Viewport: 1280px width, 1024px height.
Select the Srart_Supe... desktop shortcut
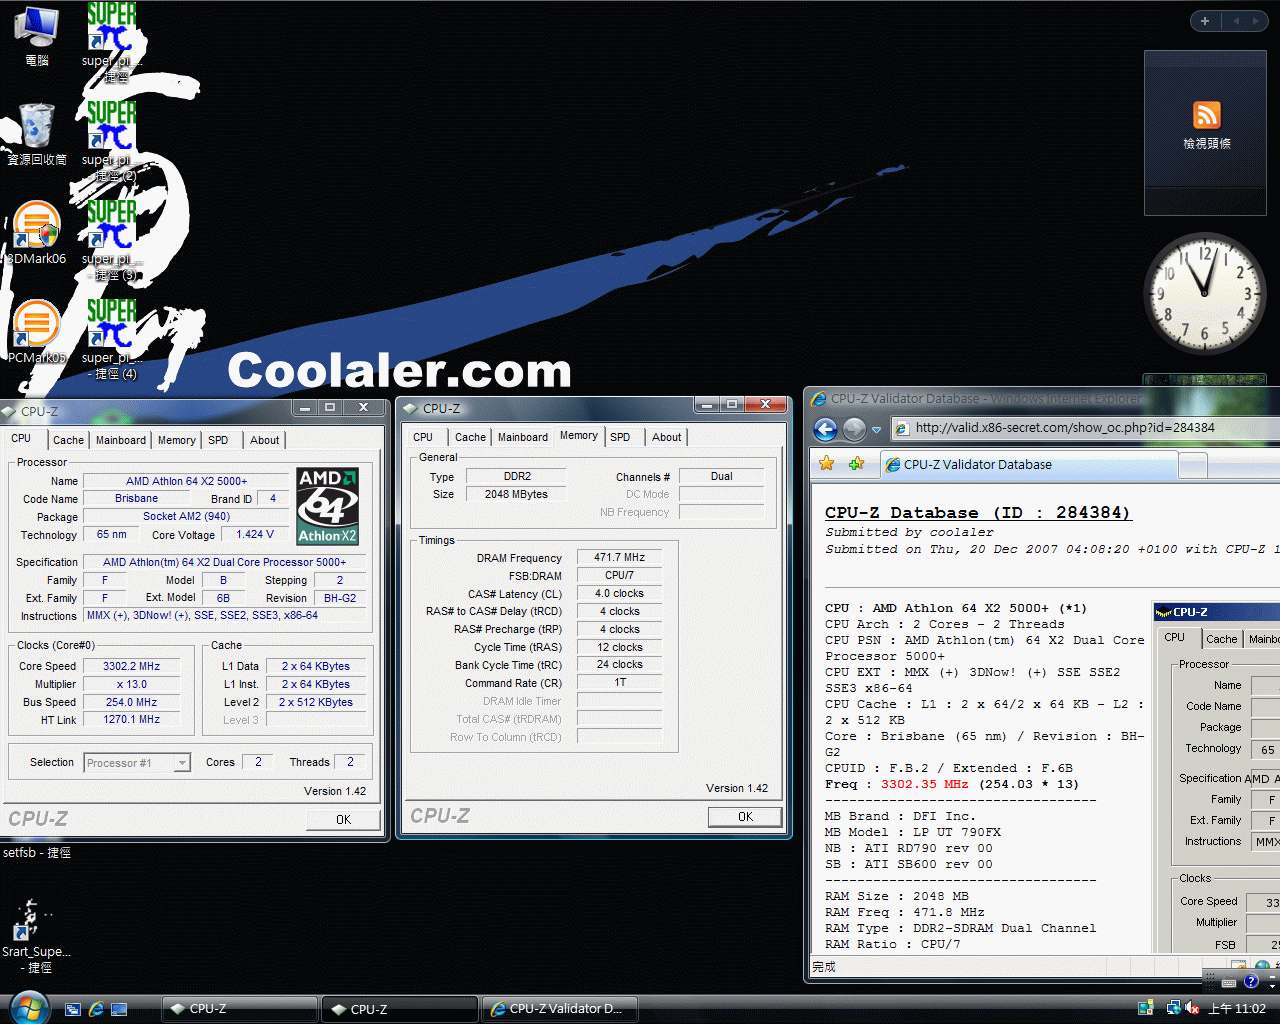[37, 936]
